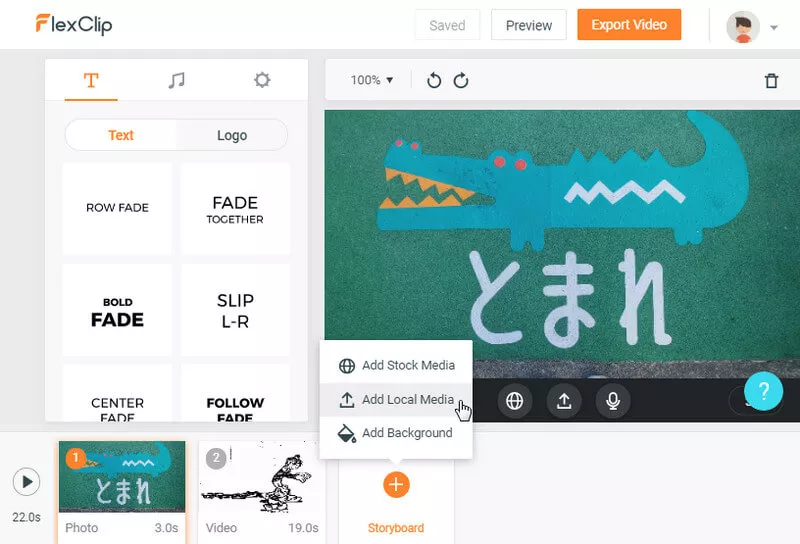Switch to the Logo option
Viewport: 800px width, 544px height.
(232, 135)
